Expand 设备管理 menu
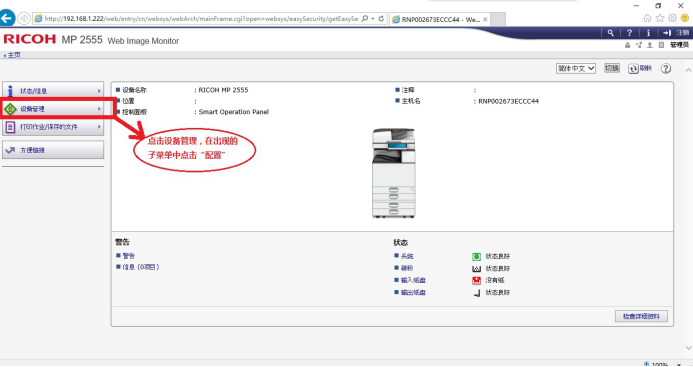Screen dimensions: 693x367 (53, 109)
